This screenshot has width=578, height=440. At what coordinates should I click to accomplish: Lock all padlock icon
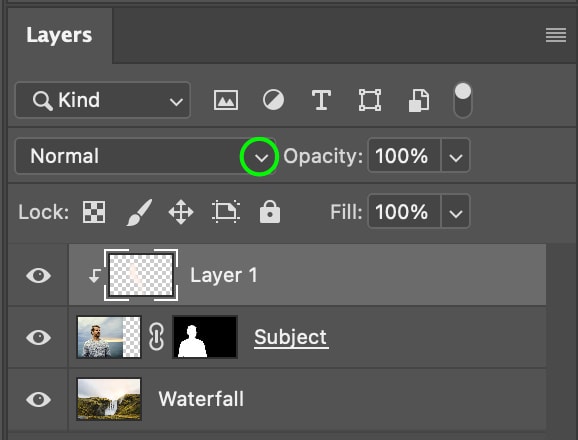pyautogui.click(x=270, y=212)
